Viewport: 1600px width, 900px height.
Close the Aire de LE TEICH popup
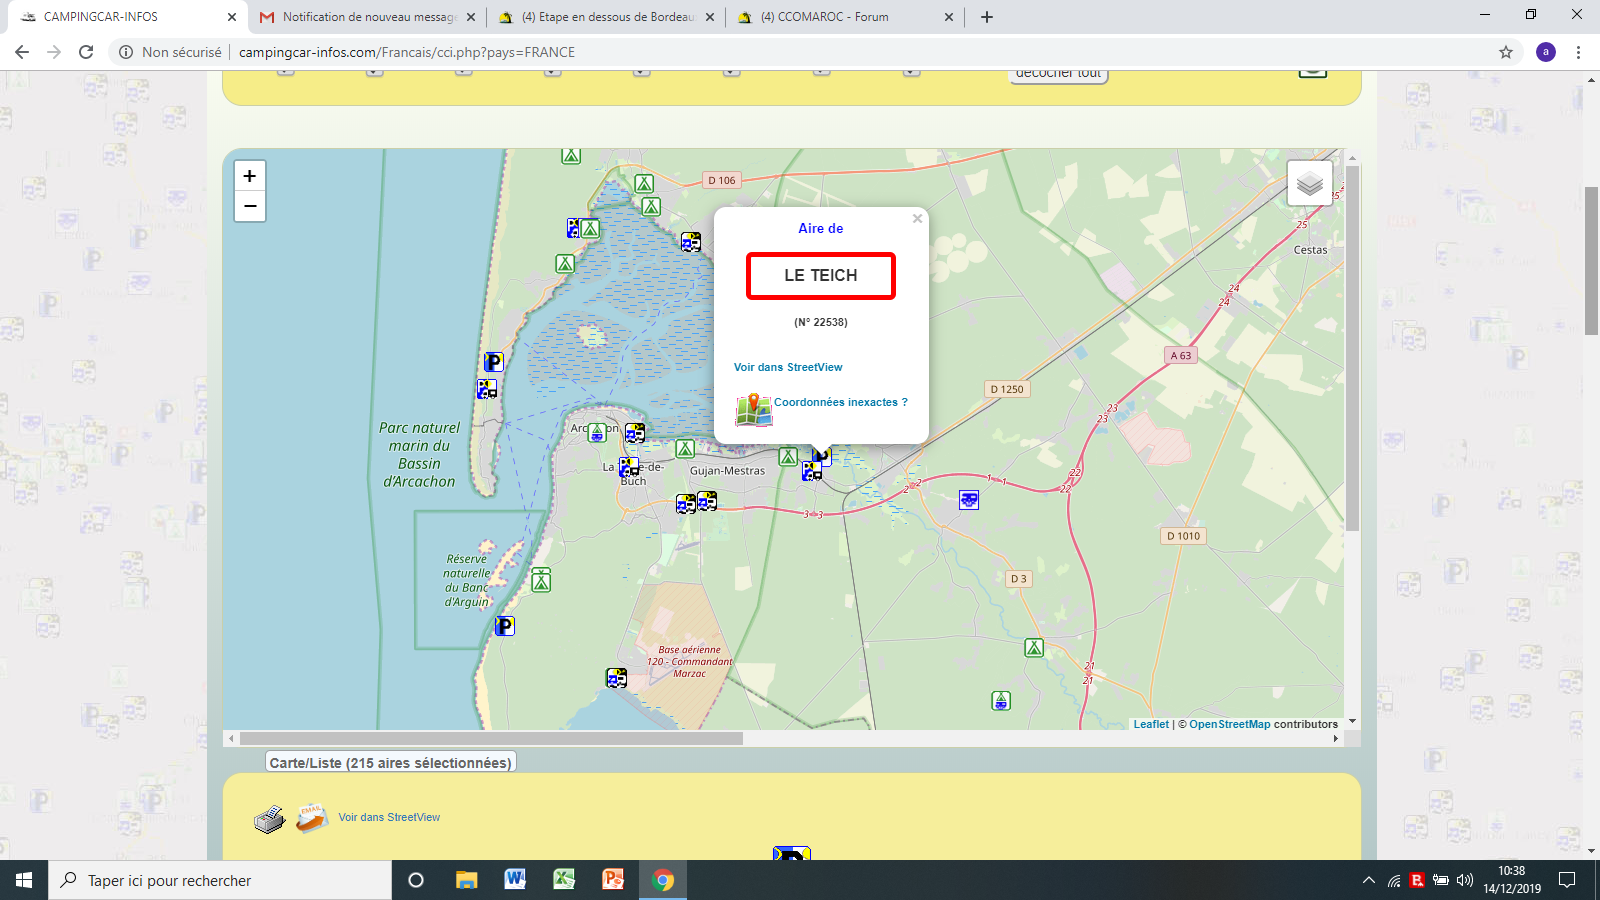pos(917,219)
